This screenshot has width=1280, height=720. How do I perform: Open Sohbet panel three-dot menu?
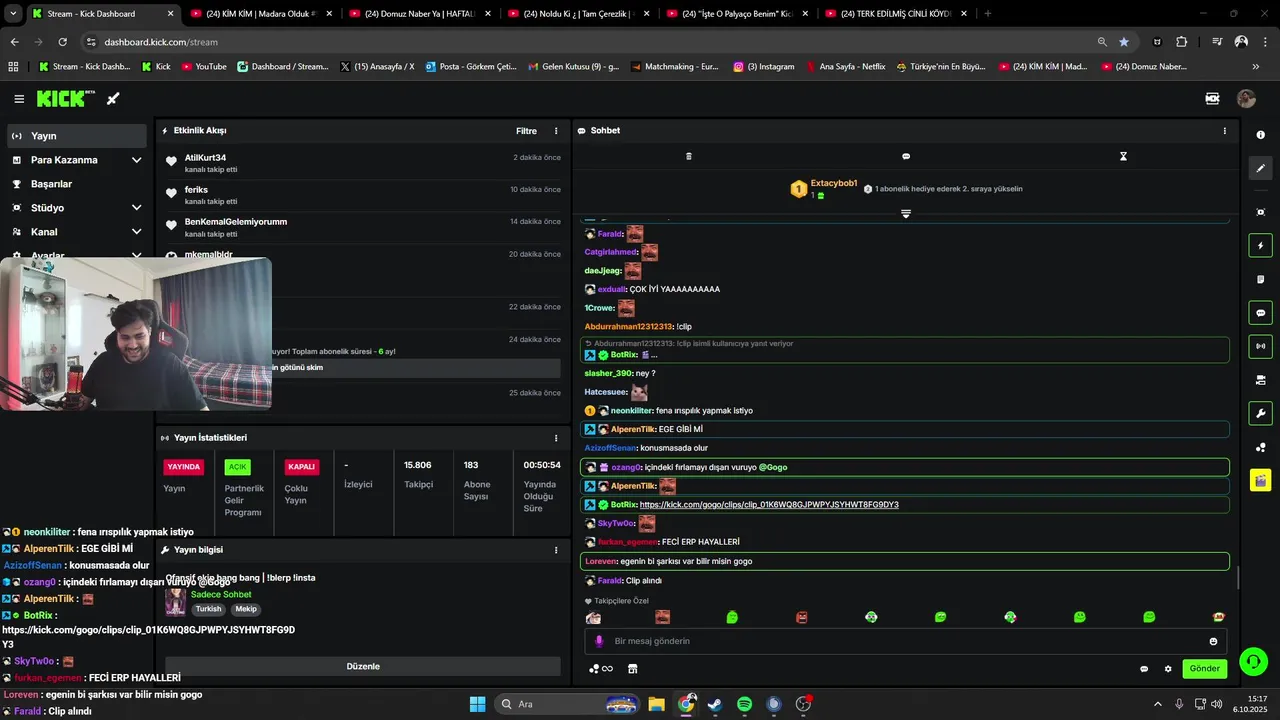1224,131
